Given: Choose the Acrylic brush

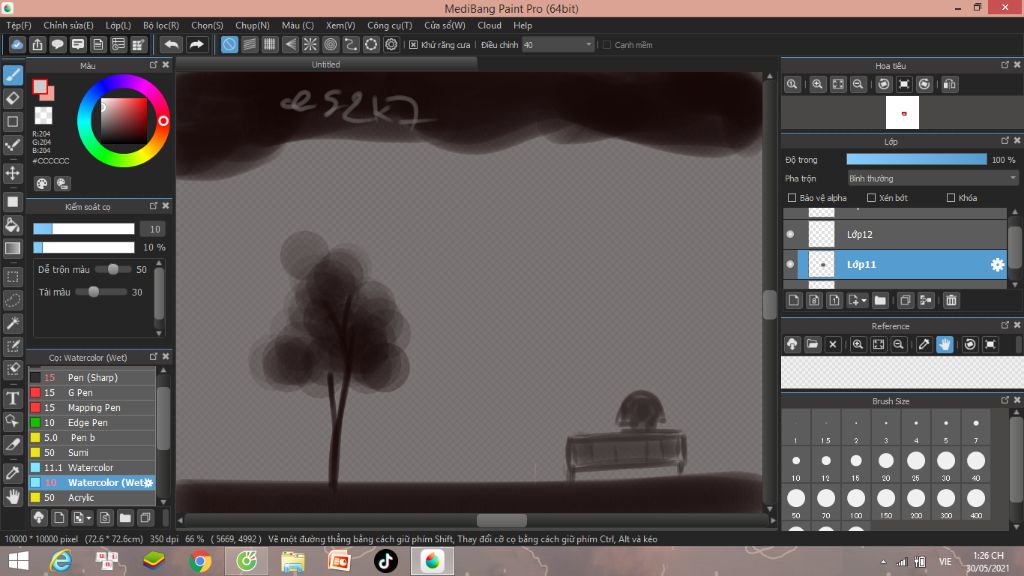Looking at the screenshot, I should pyautogui.click(x=92, y=498).
